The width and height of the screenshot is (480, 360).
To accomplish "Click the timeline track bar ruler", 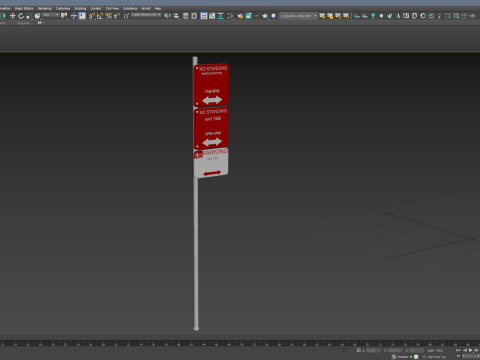I will coord(240,343).
